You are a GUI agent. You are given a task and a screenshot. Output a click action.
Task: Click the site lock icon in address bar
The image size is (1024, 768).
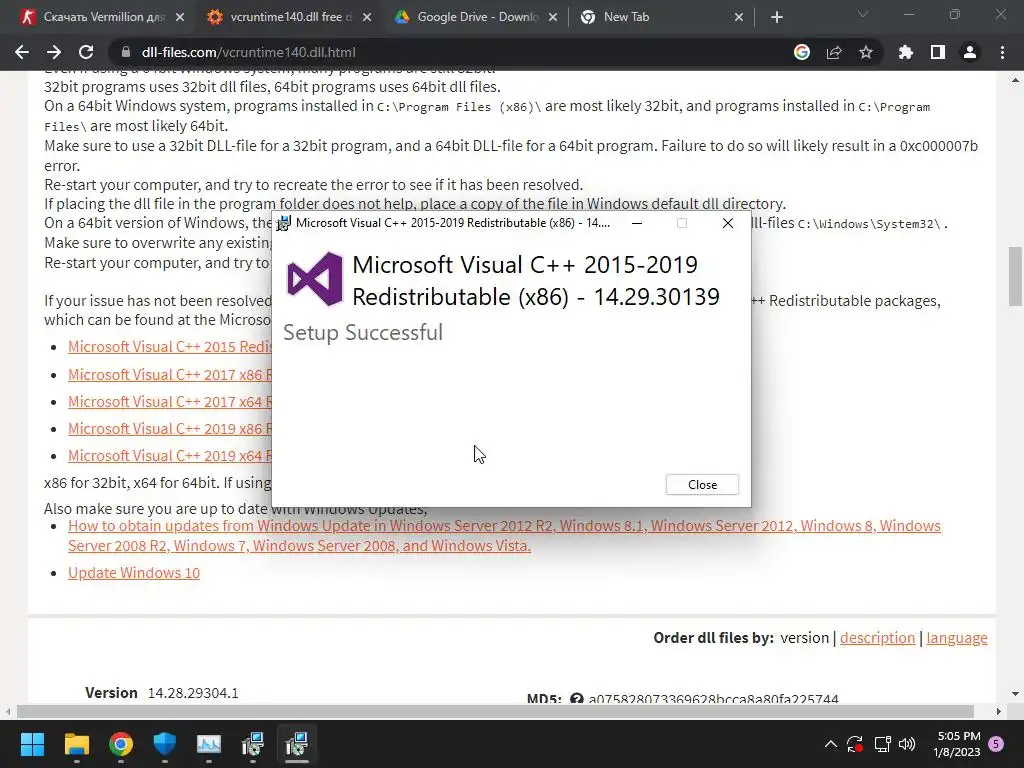click(x=126, y=52)
